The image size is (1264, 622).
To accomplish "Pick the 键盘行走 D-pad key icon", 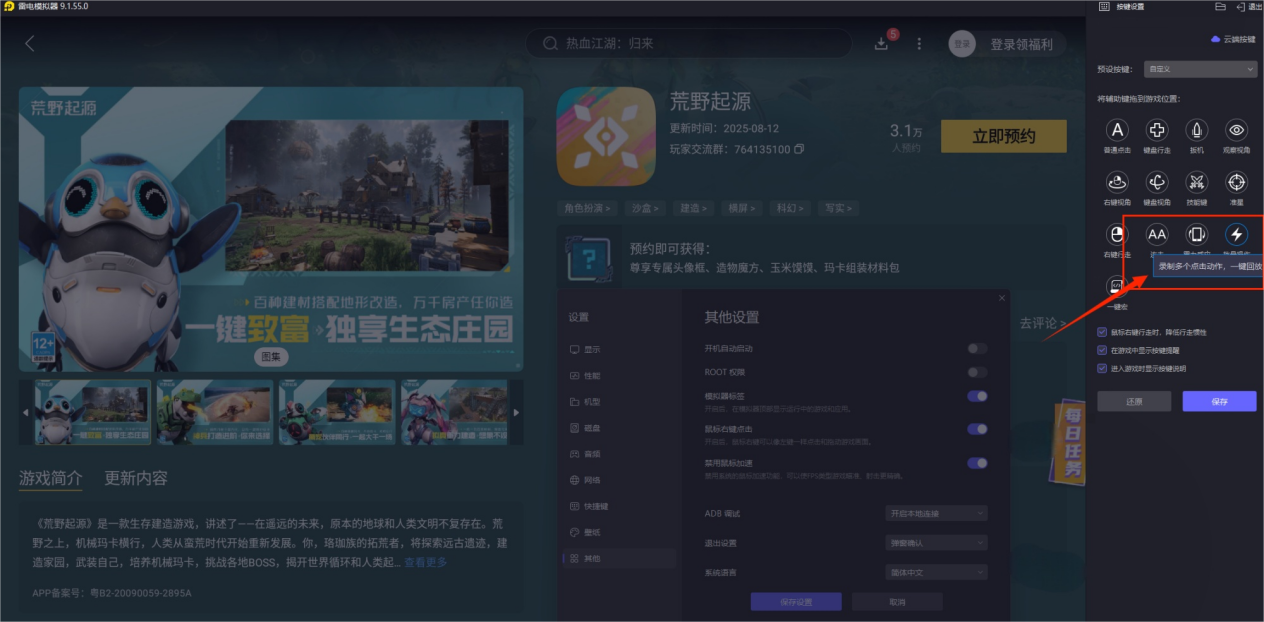I will pos(1157,130).
